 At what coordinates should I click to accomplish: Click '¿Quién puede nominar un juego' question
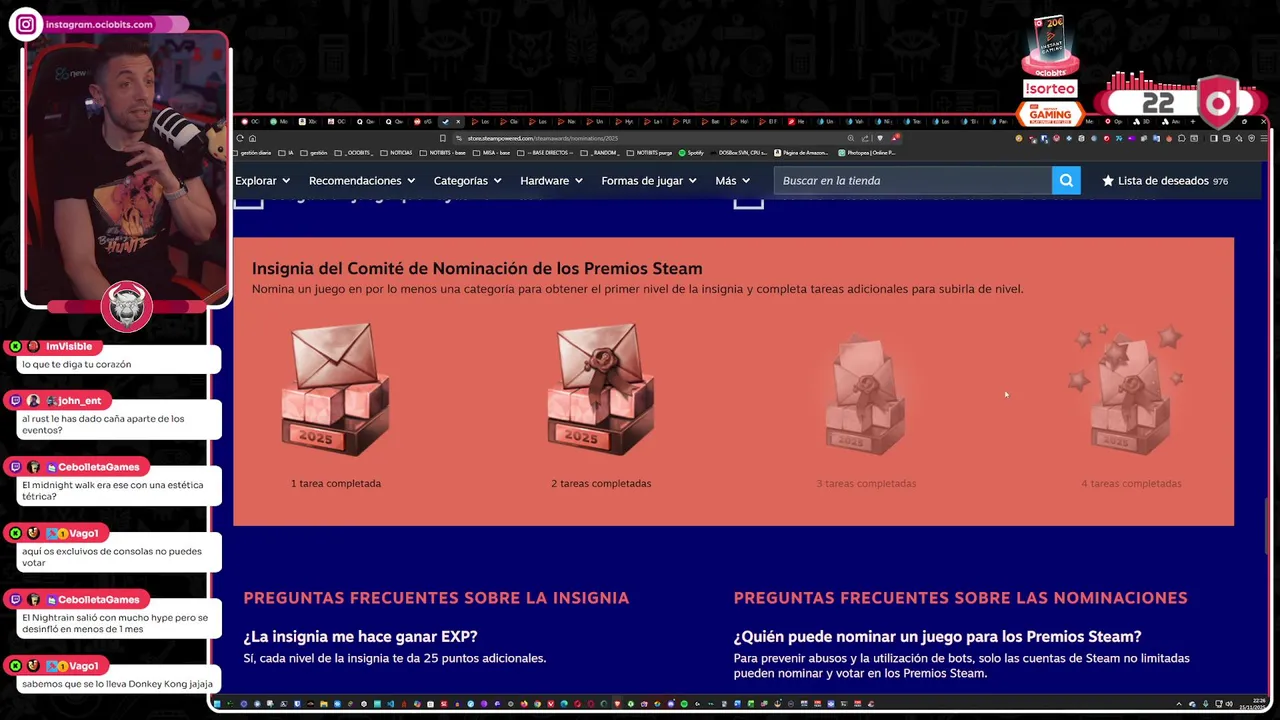[x=937, y=636]
